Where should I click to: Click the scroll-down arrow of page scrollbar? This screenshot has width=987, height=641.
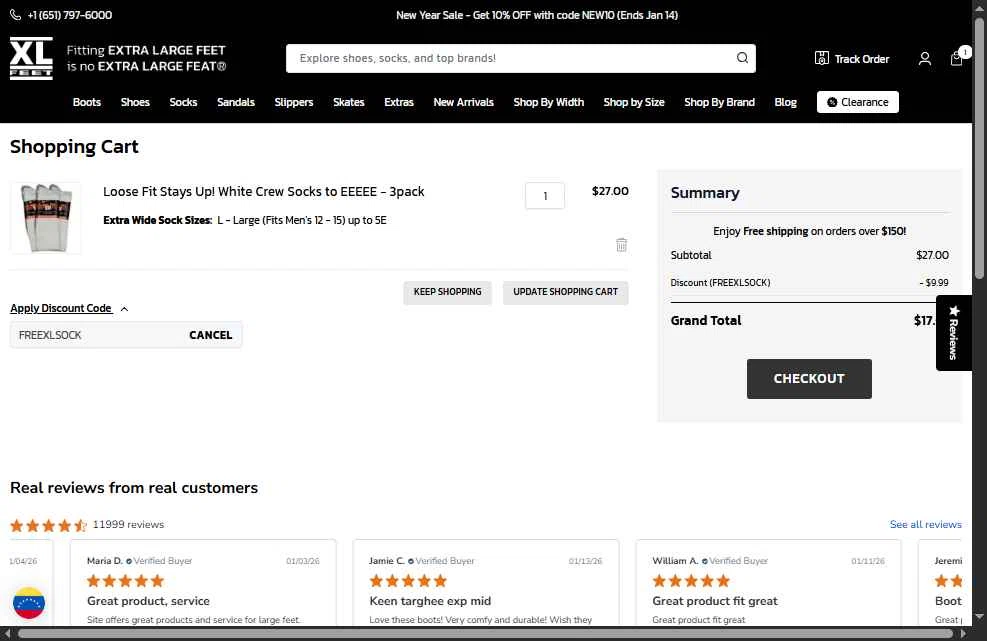point(979,616)
